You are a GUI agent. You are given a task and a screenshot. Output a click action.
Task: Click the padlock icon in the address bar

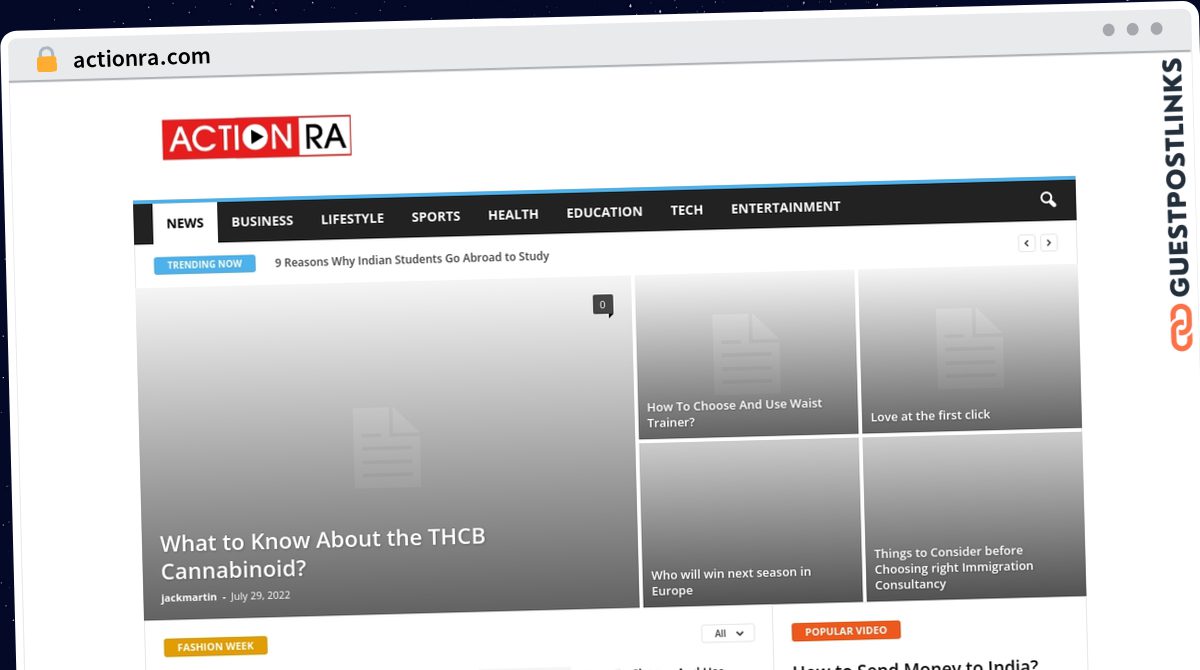point(45,58)
